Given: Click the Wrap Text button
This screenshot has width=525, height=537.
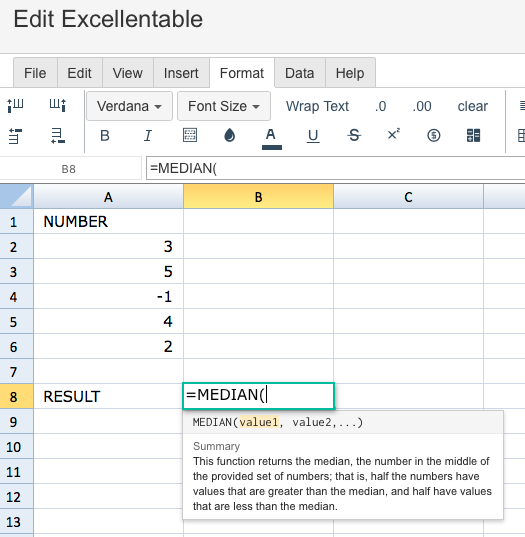Looking at the screenshot, I should [x=317, y=106].
